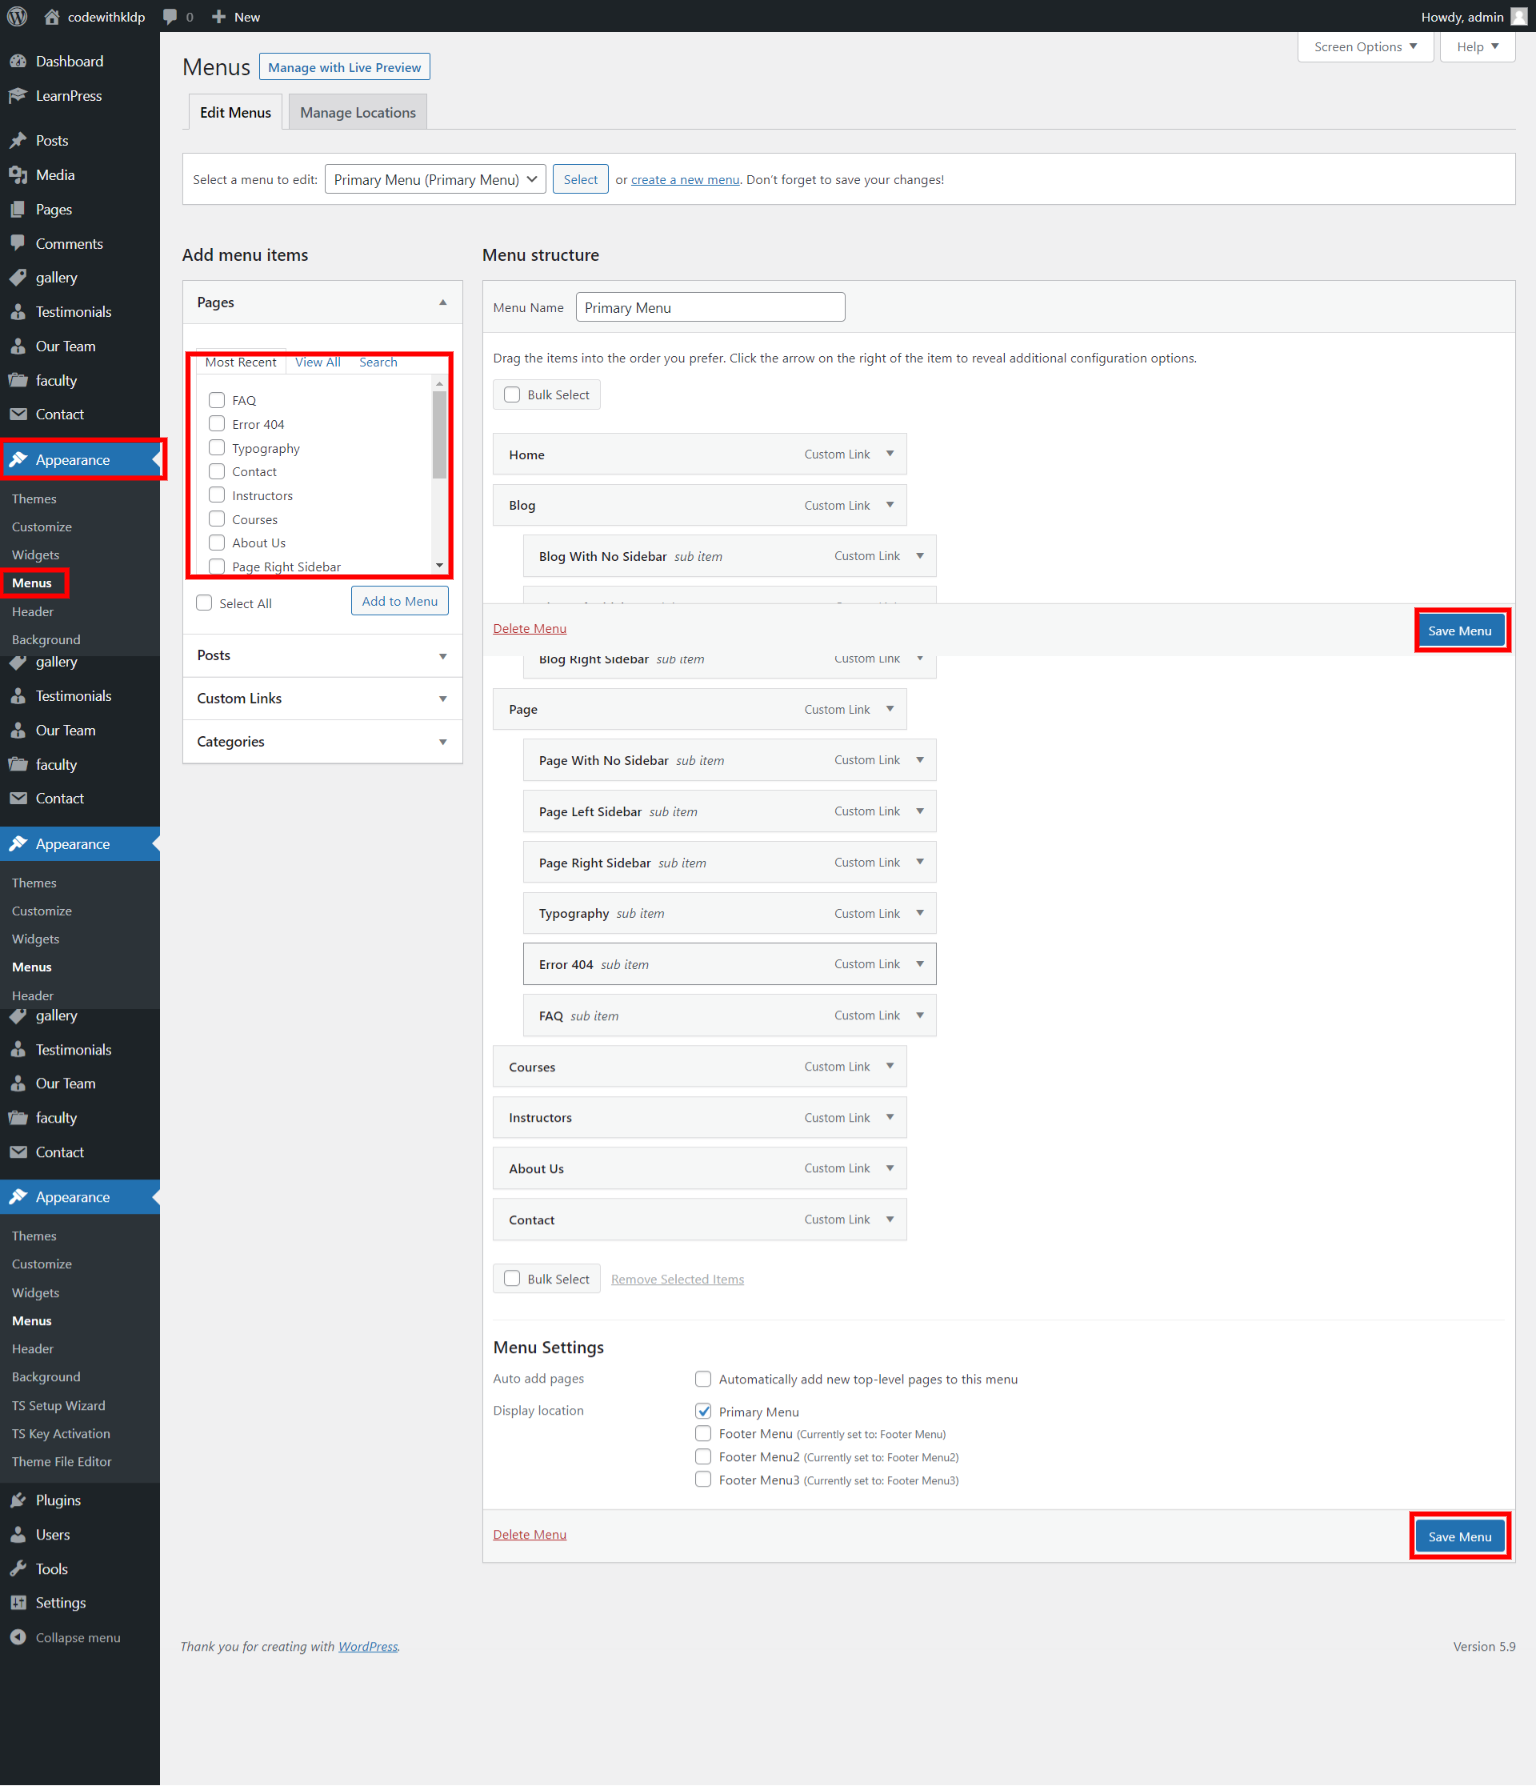The height and width of the screenshot is (1786, 1536).
Task: Click the comments bubble in the admin bar
Action: [171, 17]
